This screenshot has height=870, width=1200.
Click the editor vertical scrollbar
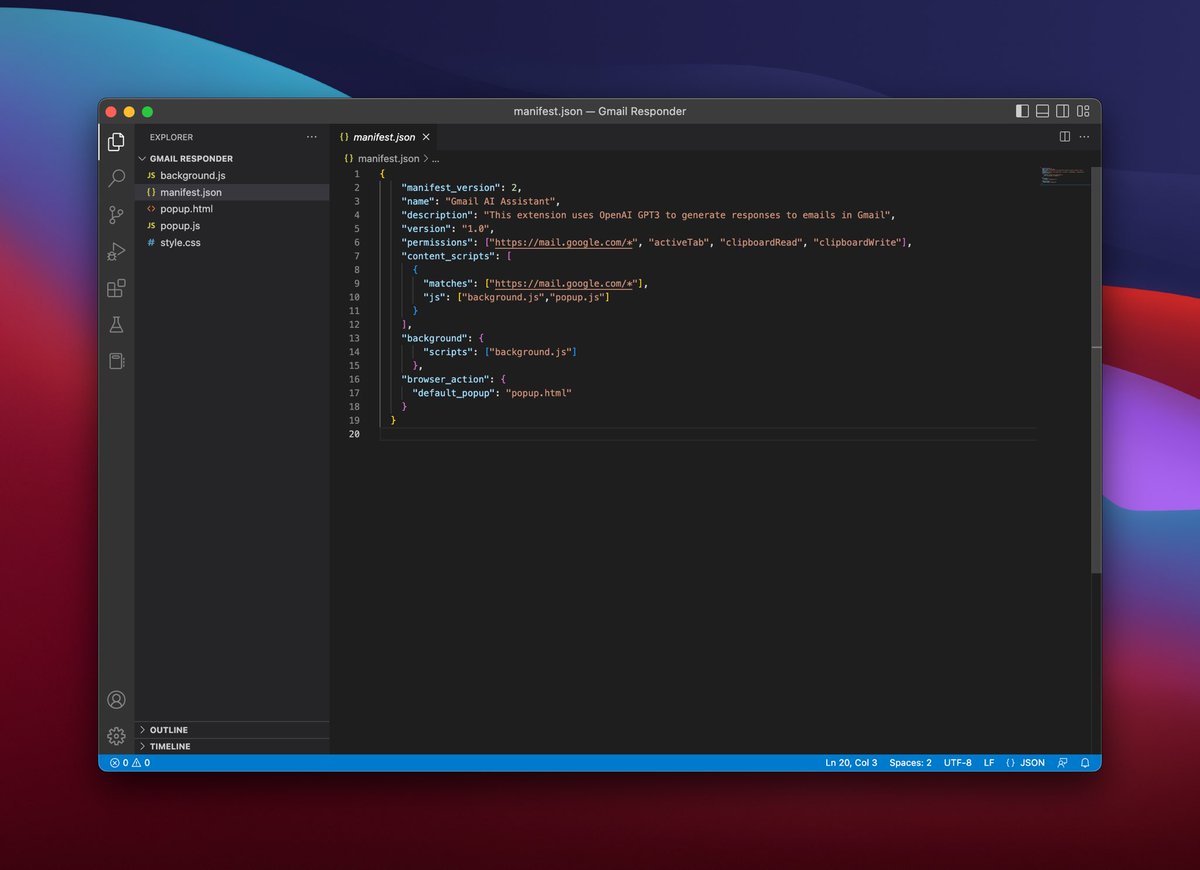coord(1096,370)
